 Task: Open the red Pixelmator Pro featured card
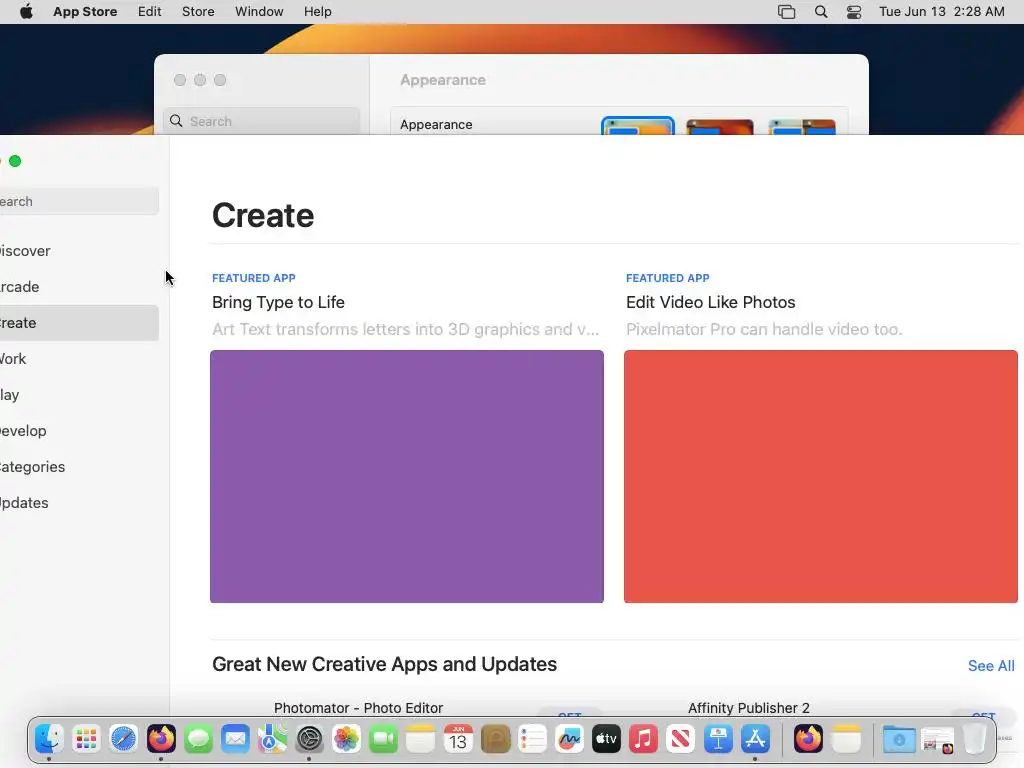coord(821,476)
